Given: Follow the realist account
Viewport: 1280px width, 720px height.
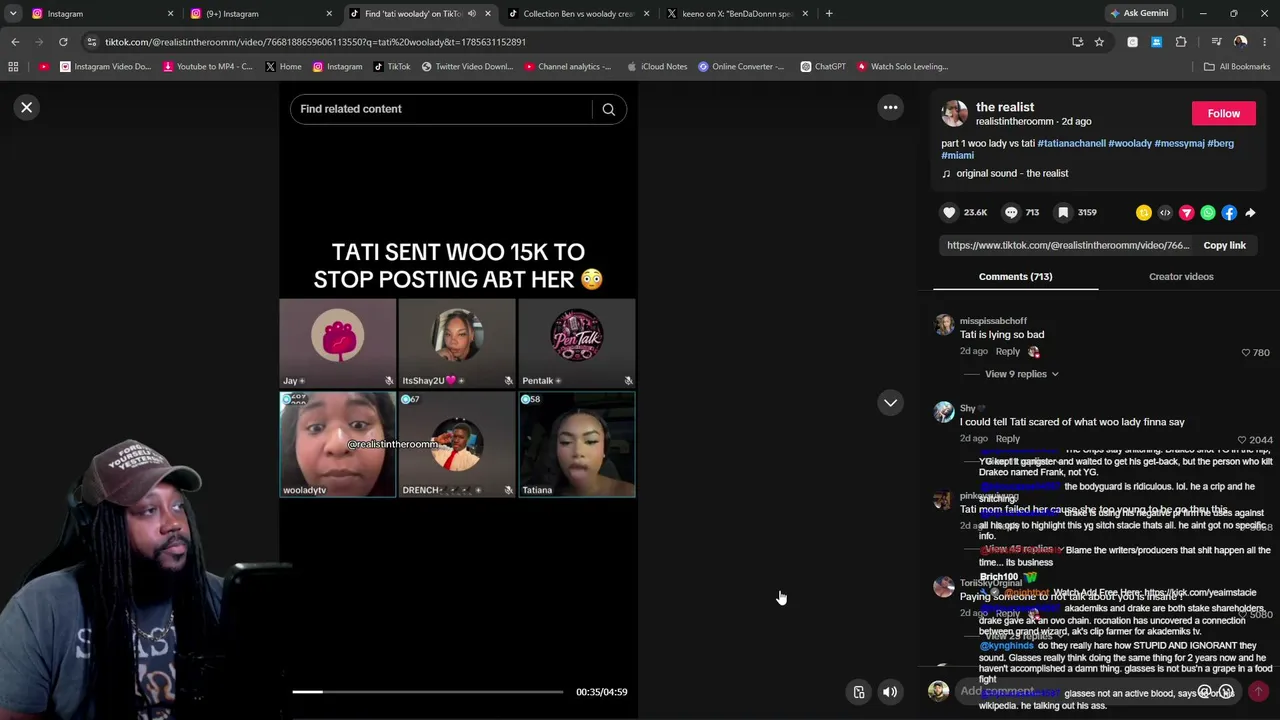Looking at the screenshot, I should point(1223,113).
